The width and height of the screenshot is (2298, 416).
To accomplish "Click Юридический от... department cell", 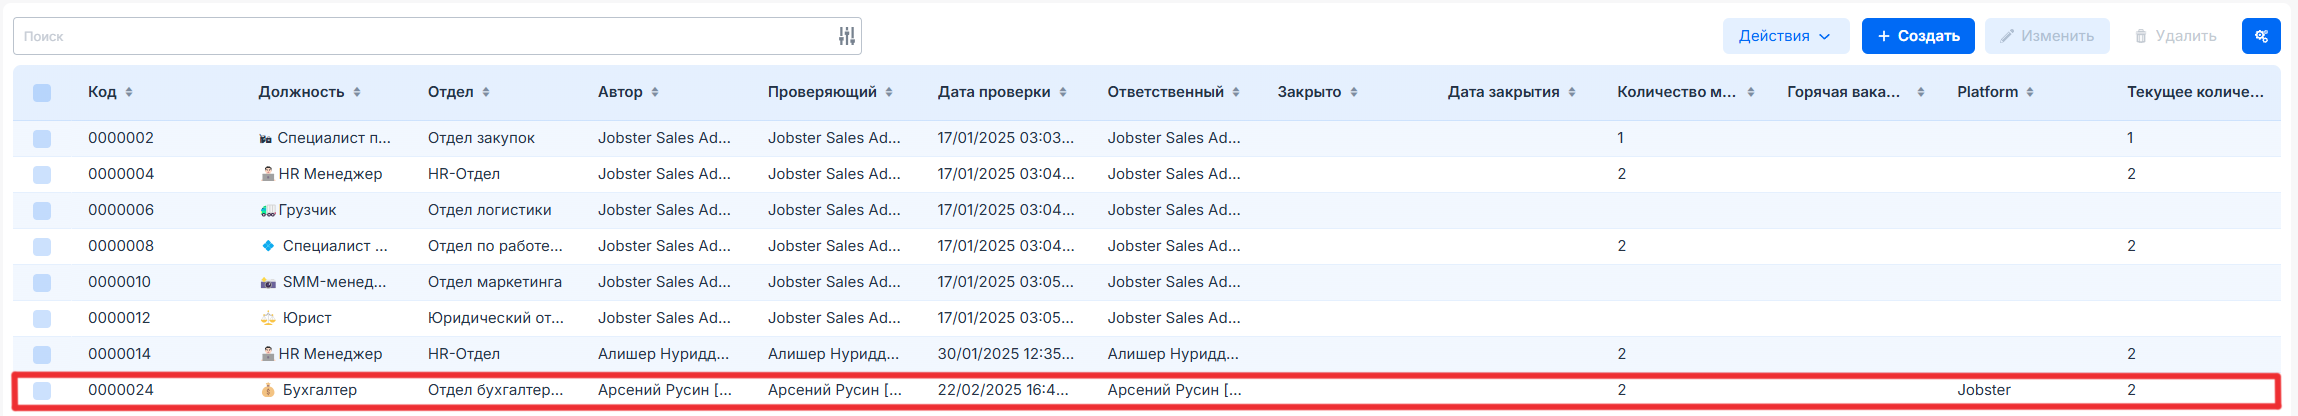I will point(496,318).
